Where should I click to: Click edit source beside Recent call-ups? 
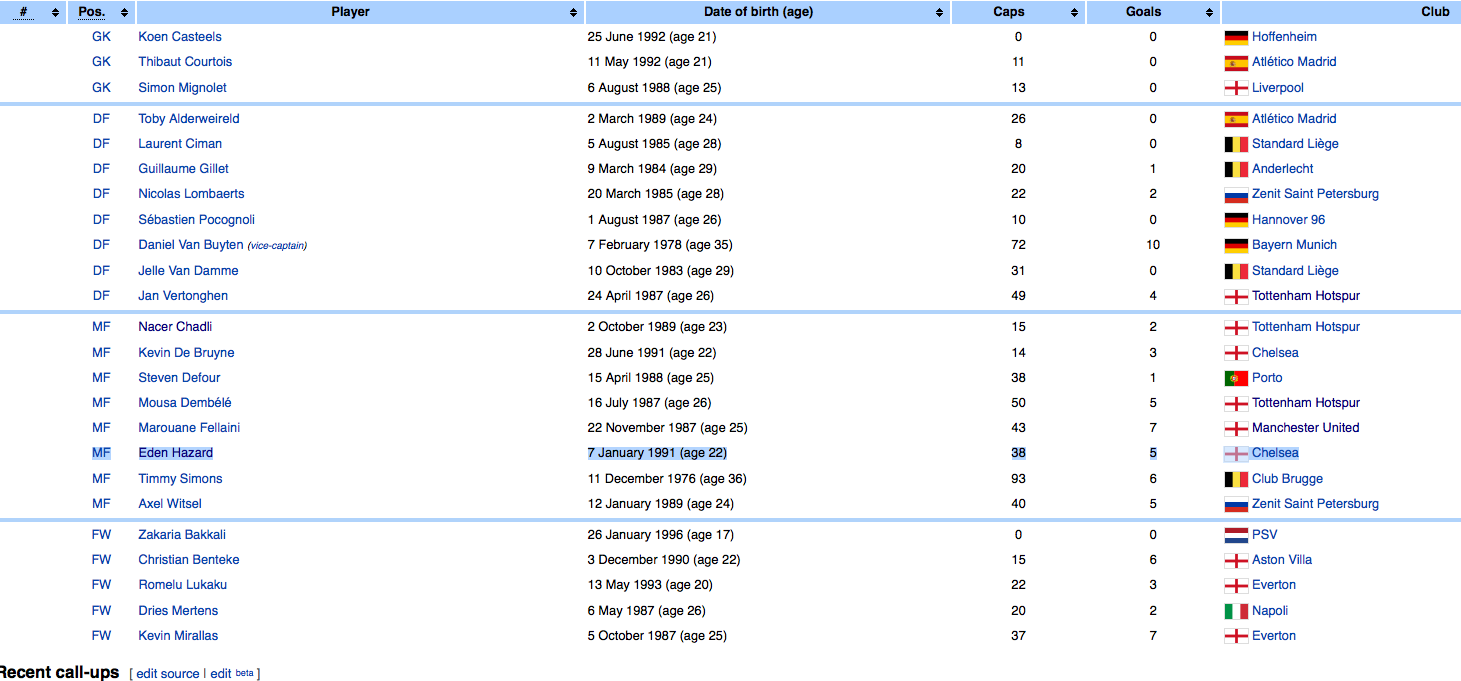tap(168, 674)
